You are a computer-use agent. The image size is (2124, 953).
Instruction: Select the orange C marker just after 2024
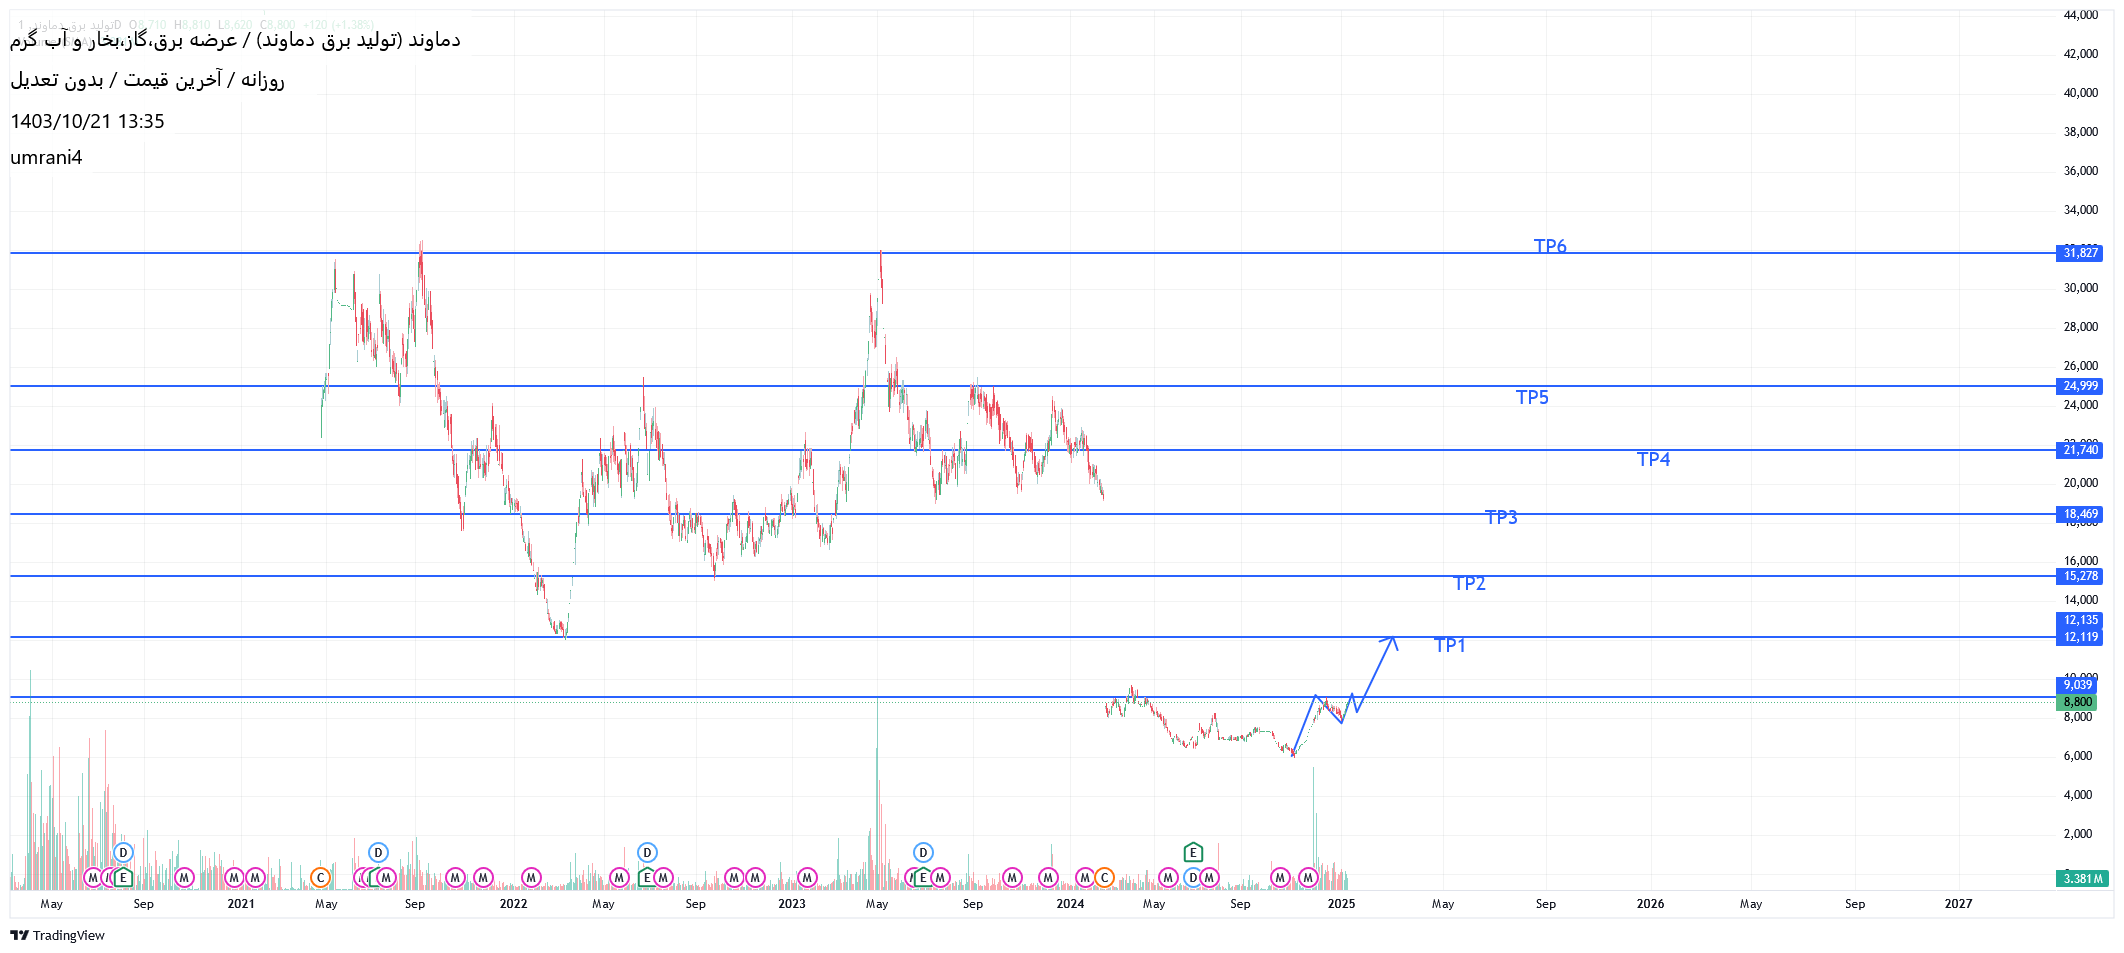pyautogui.click(x=1104, y=878)
